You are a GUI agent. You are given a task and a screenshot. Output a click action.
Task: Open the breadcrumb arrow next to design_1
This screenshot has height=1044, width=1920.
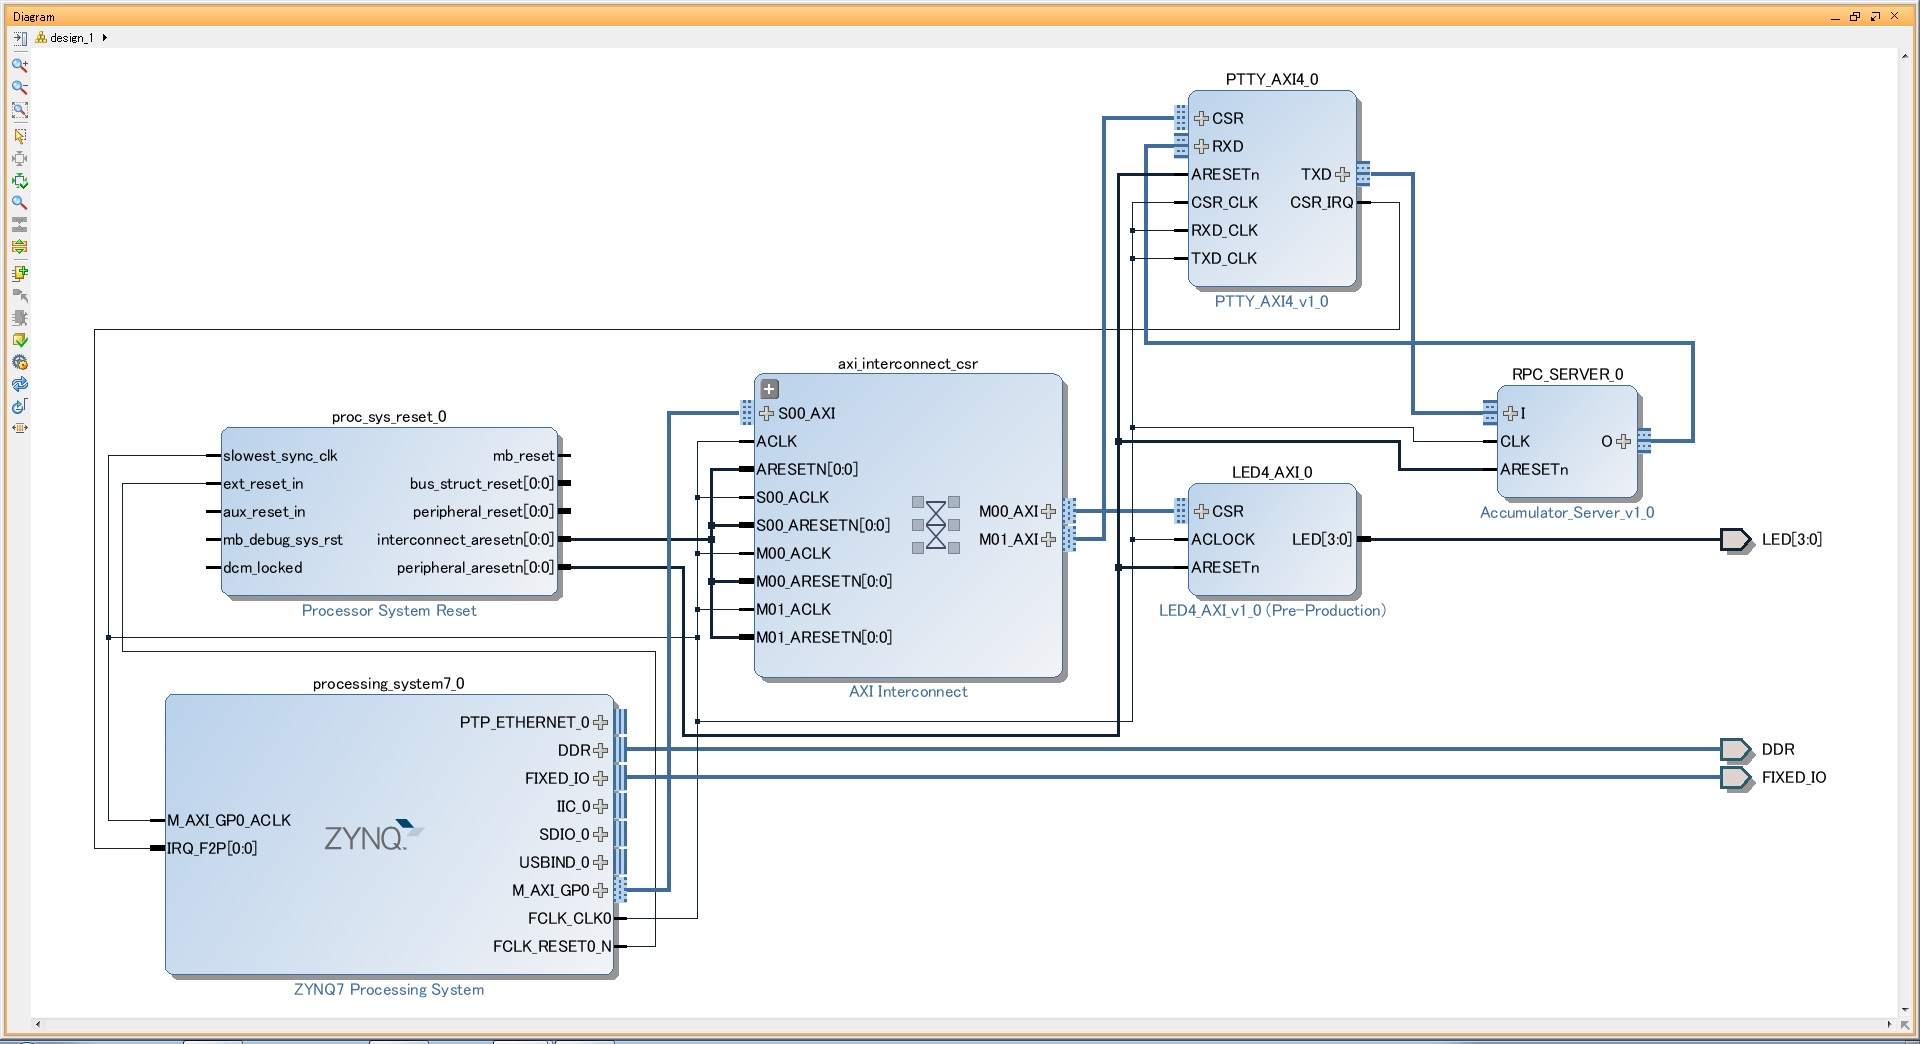(x=104, y=37)
